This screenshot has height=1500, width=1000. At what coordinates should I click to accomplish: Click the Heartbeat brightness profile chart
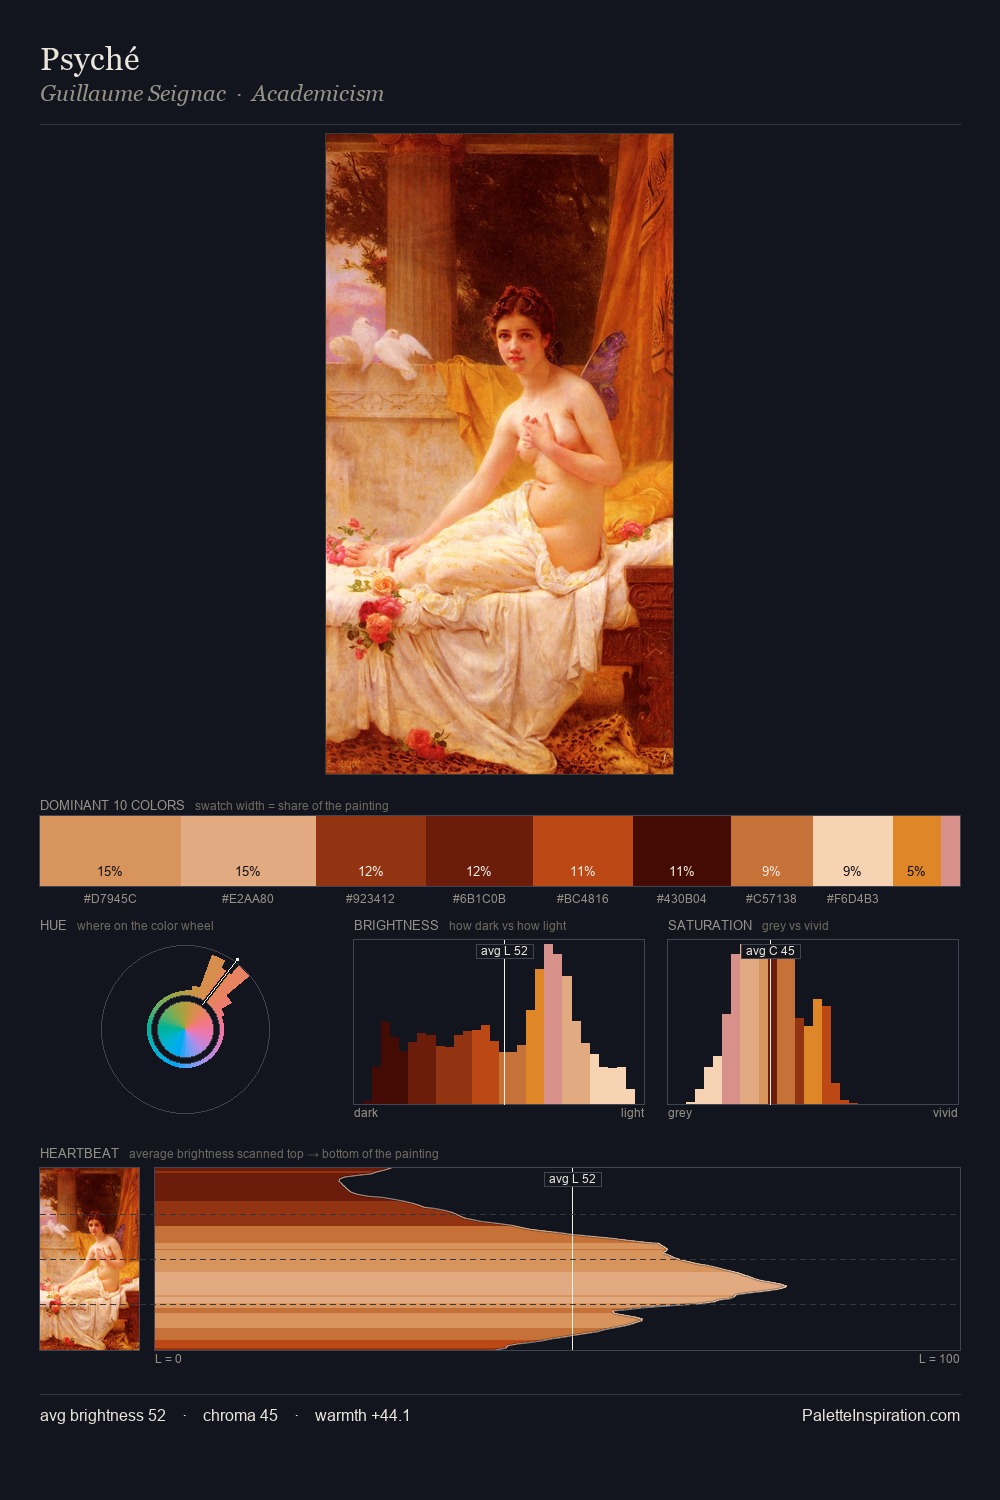pos(557,1259)
